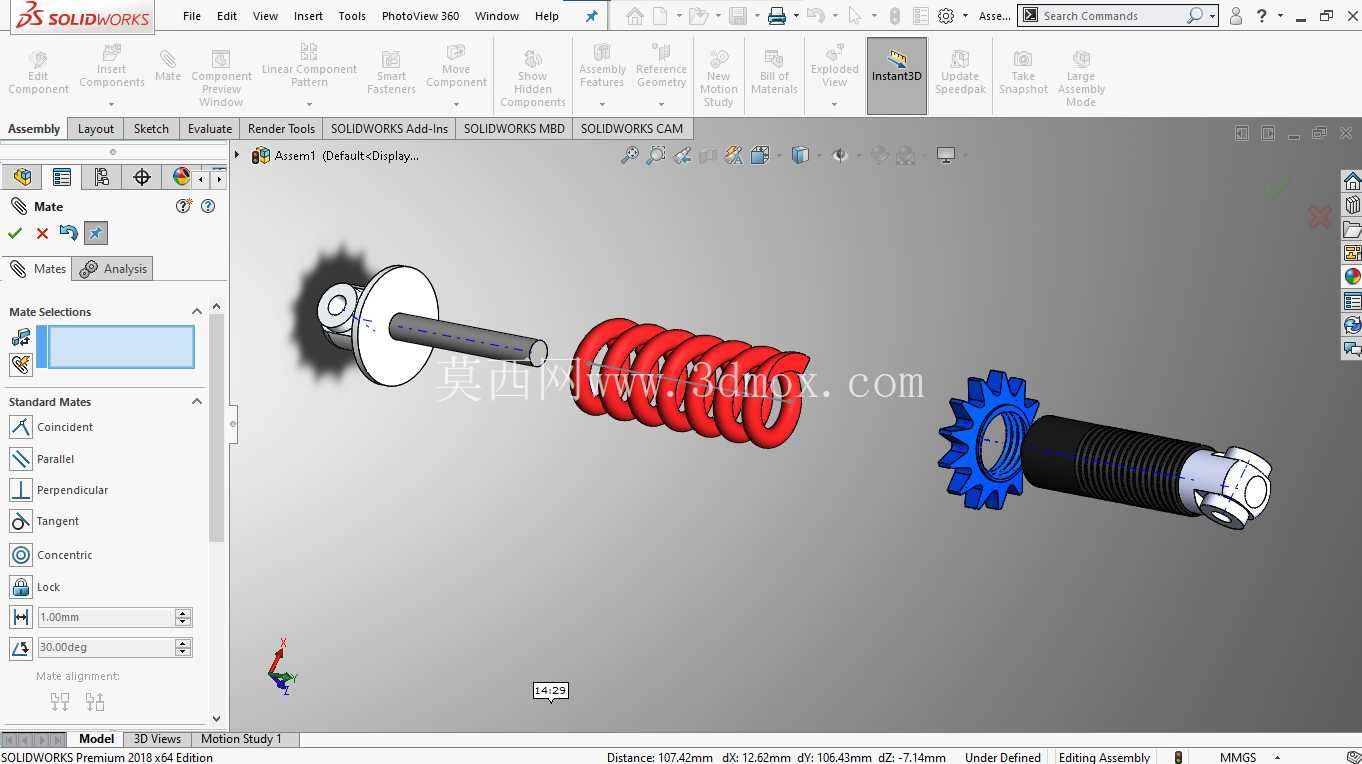The width and height of the screenshot is (1362, 764).
Task: Confirm the mate with green checkmark
Action: [x=15, y=233]
